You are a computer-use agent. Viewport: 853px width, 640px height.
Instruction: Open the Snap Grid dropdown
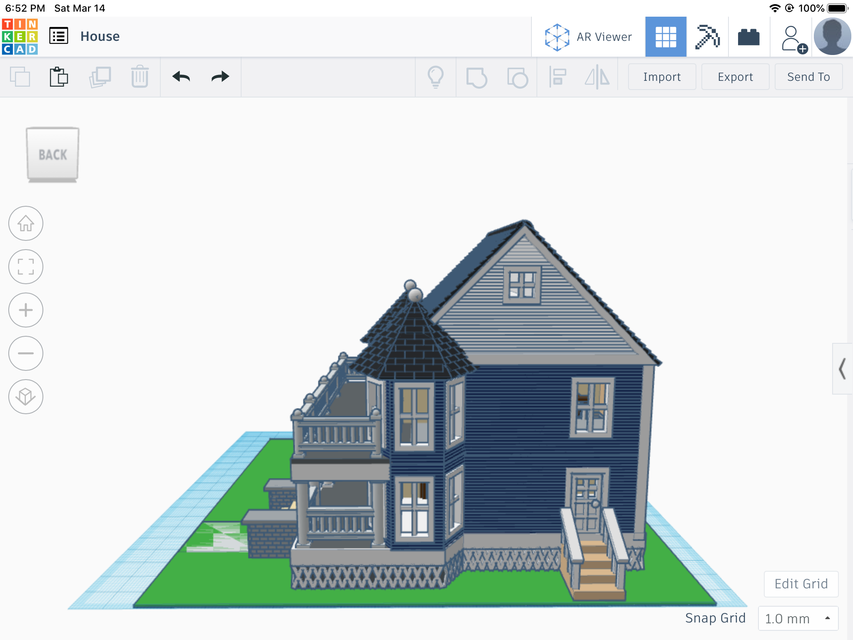tap(797, 618)
